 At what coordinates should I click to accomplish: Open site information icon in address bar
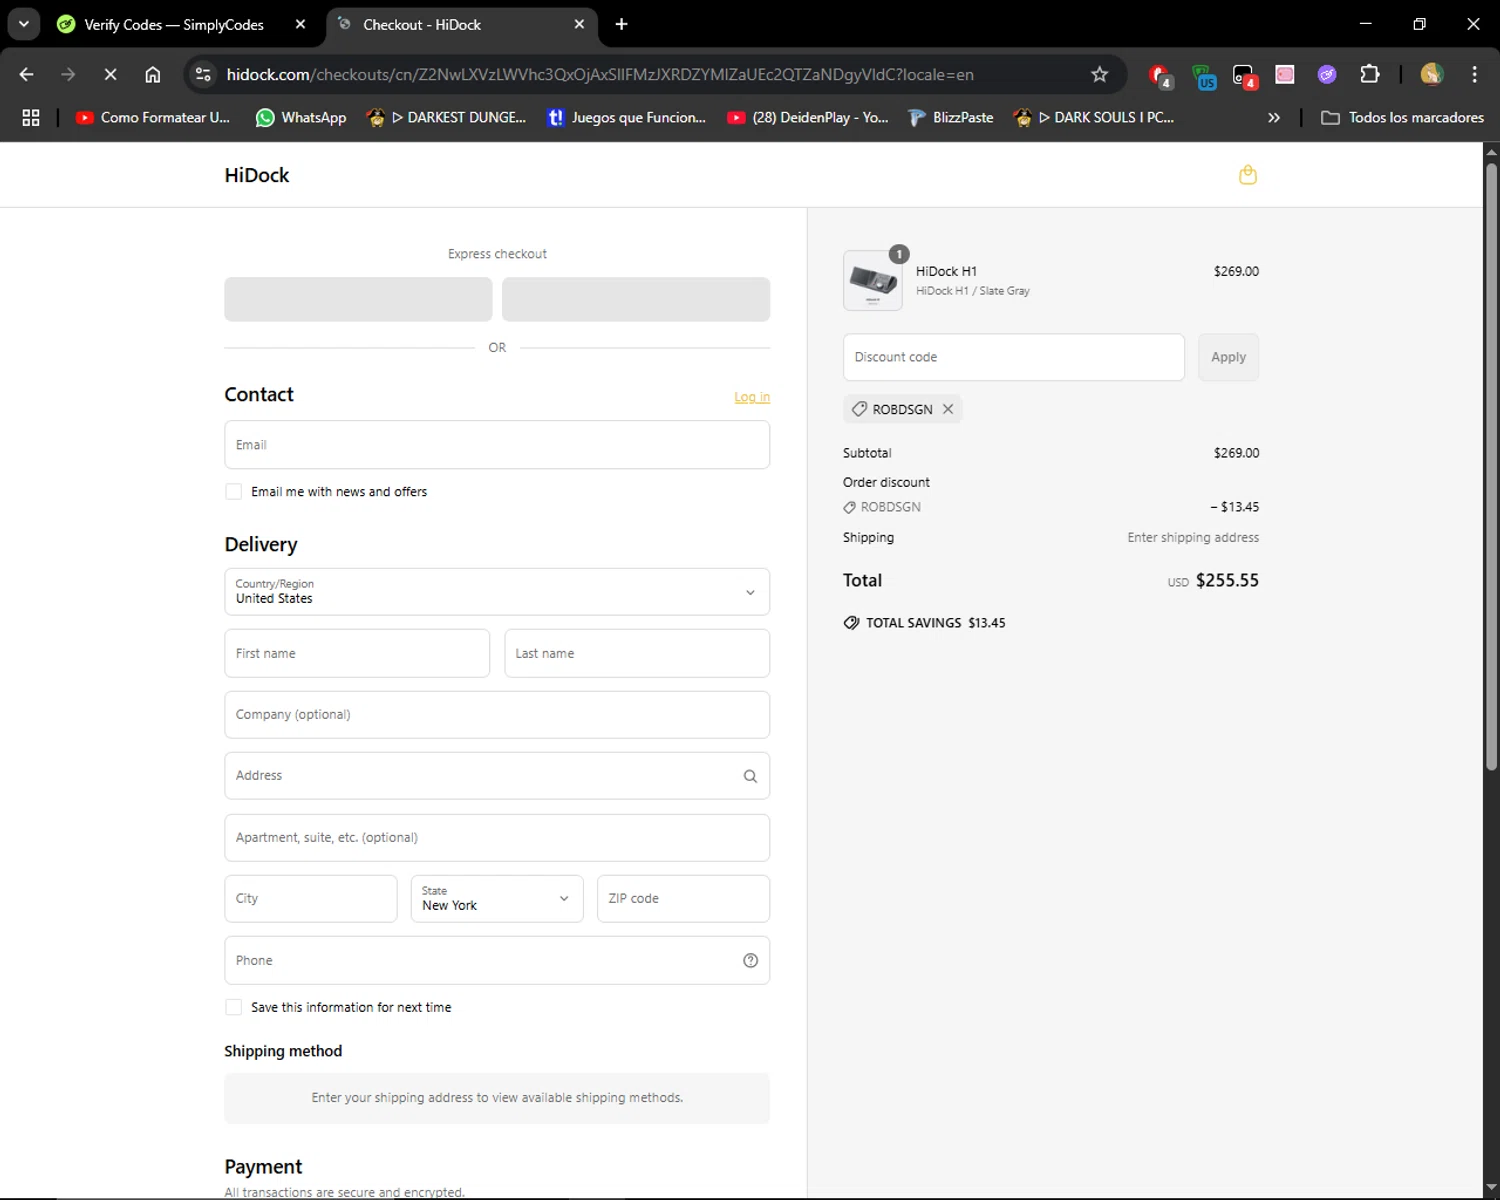pos(203,74)
